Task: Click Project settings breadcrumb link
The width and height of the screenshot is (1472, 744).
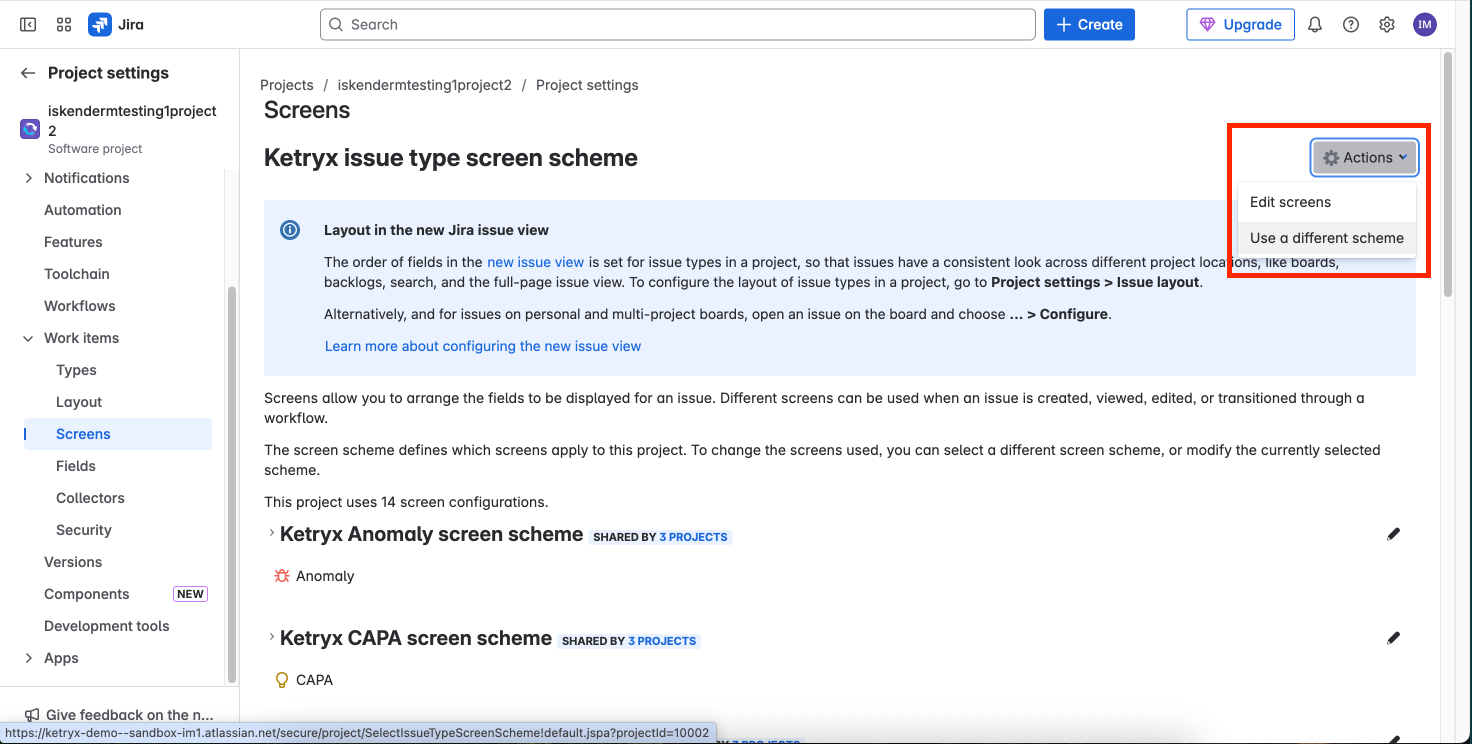Action: 587,85
